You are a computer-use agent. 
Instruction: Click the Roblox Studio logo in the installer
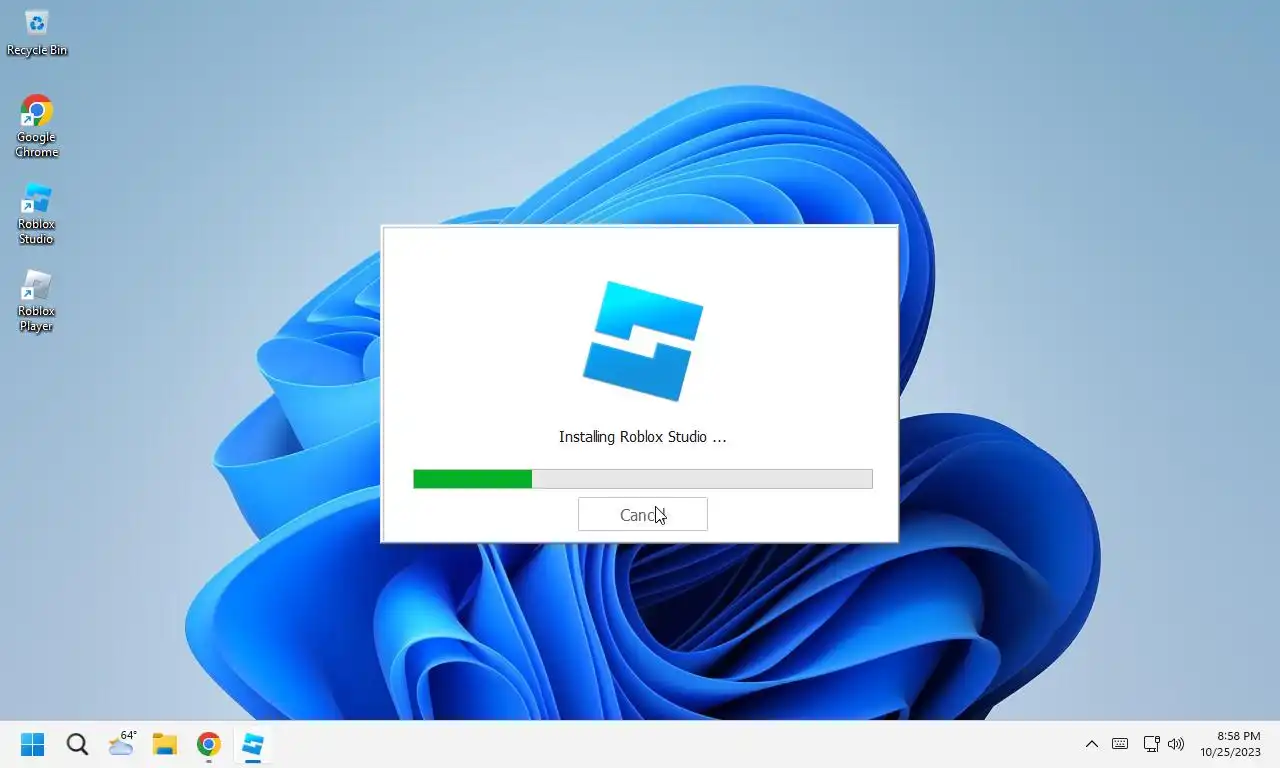coord(642,341)
